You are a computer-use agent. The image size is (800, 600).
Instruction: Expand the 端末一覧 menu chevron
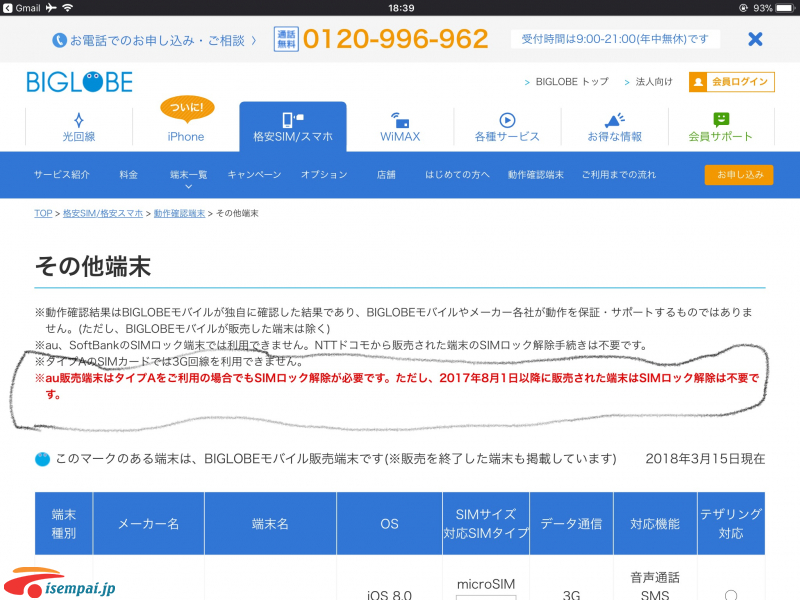pyautogui.click(x=188, y=186)
